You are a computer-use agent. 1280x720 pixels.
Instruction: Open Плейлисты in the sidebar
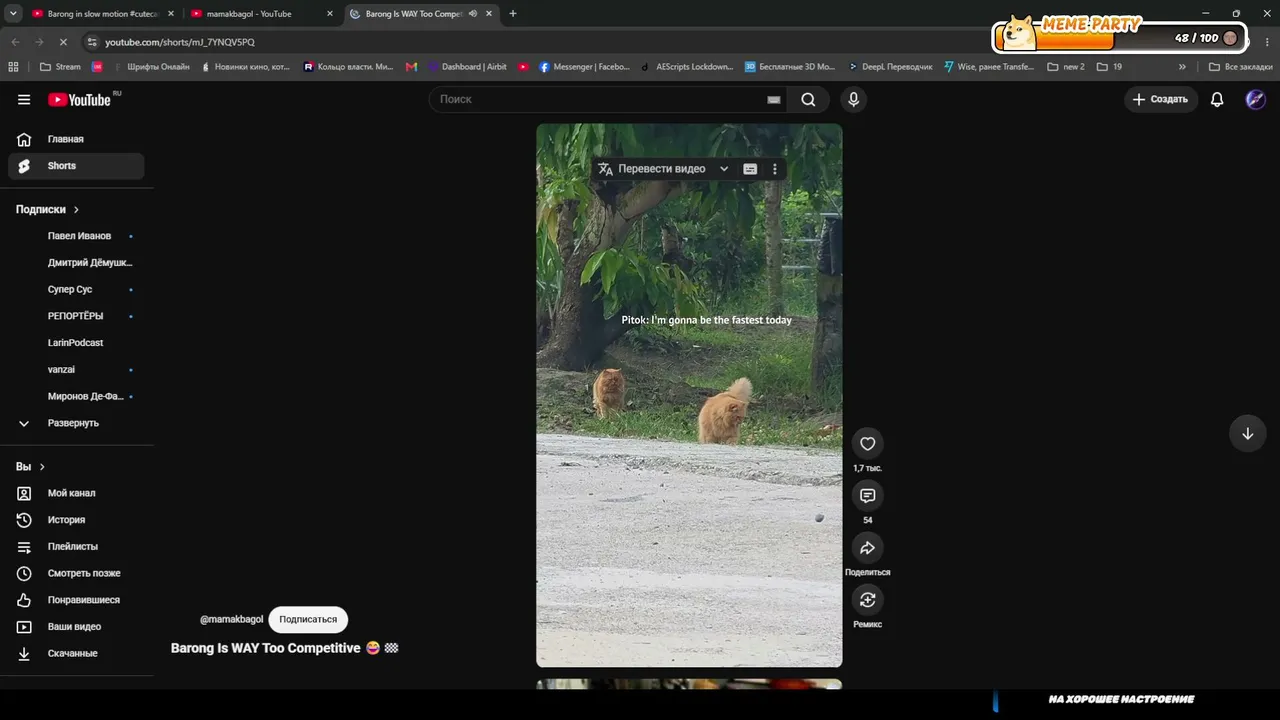[76, 547]
